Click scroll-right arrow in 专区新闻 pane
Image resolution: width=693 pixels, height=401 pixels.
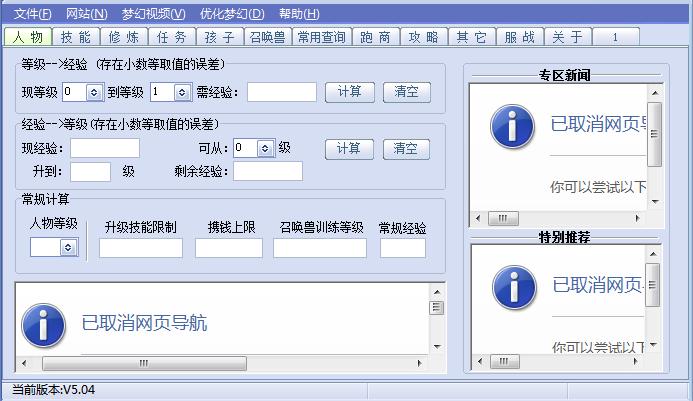click(637, 218)
